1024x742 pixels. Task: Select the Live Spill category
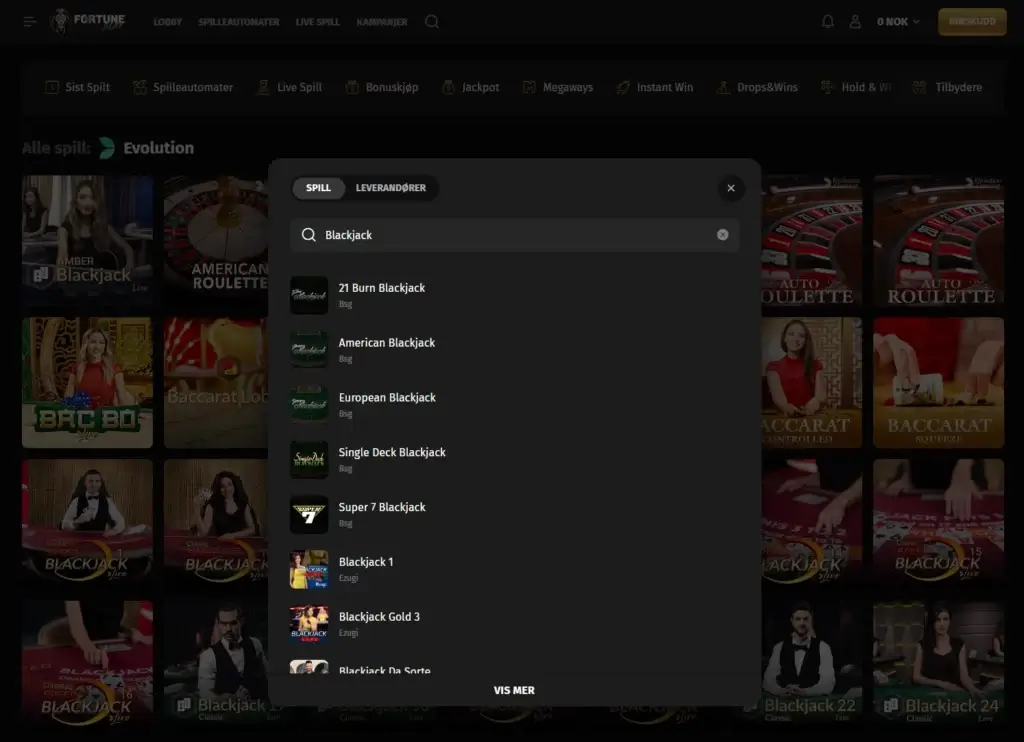point(289,87)
